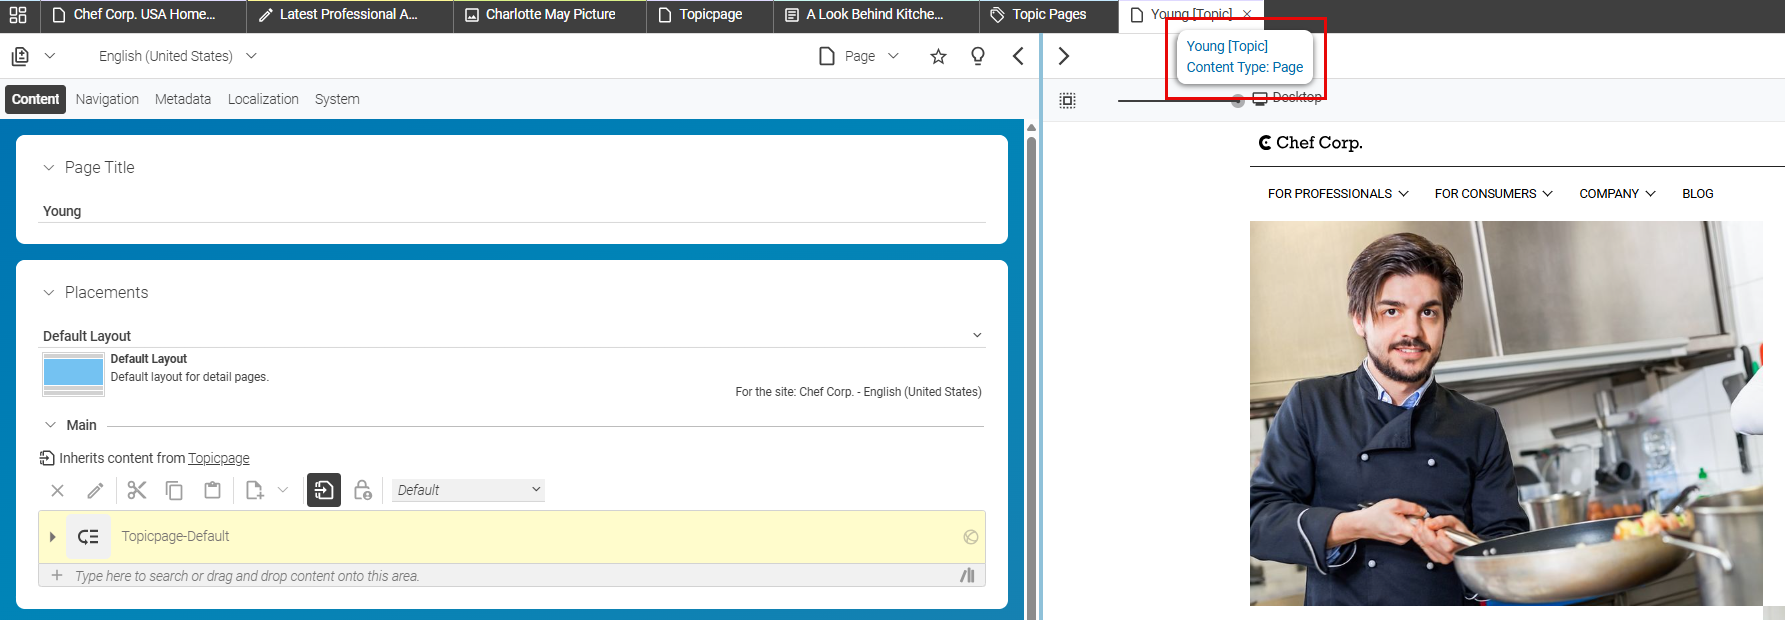This screenshot has width=1785, height=620.
Task: Switch to the Topic Pages tab
Action: (1048, 15)
